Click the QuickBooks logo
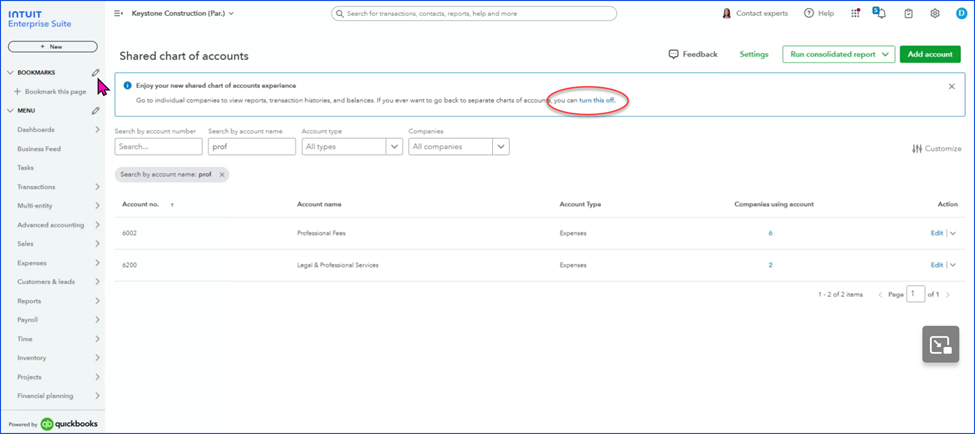 click(68, 424)
